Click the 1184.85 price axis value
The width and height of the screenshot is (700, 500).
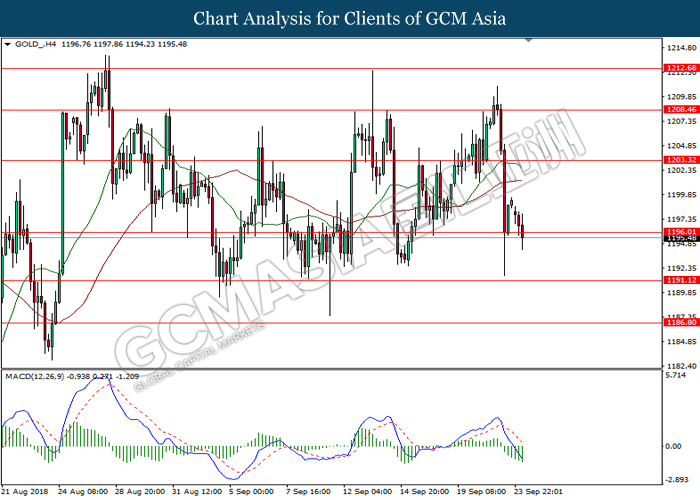tap(682, 342)
